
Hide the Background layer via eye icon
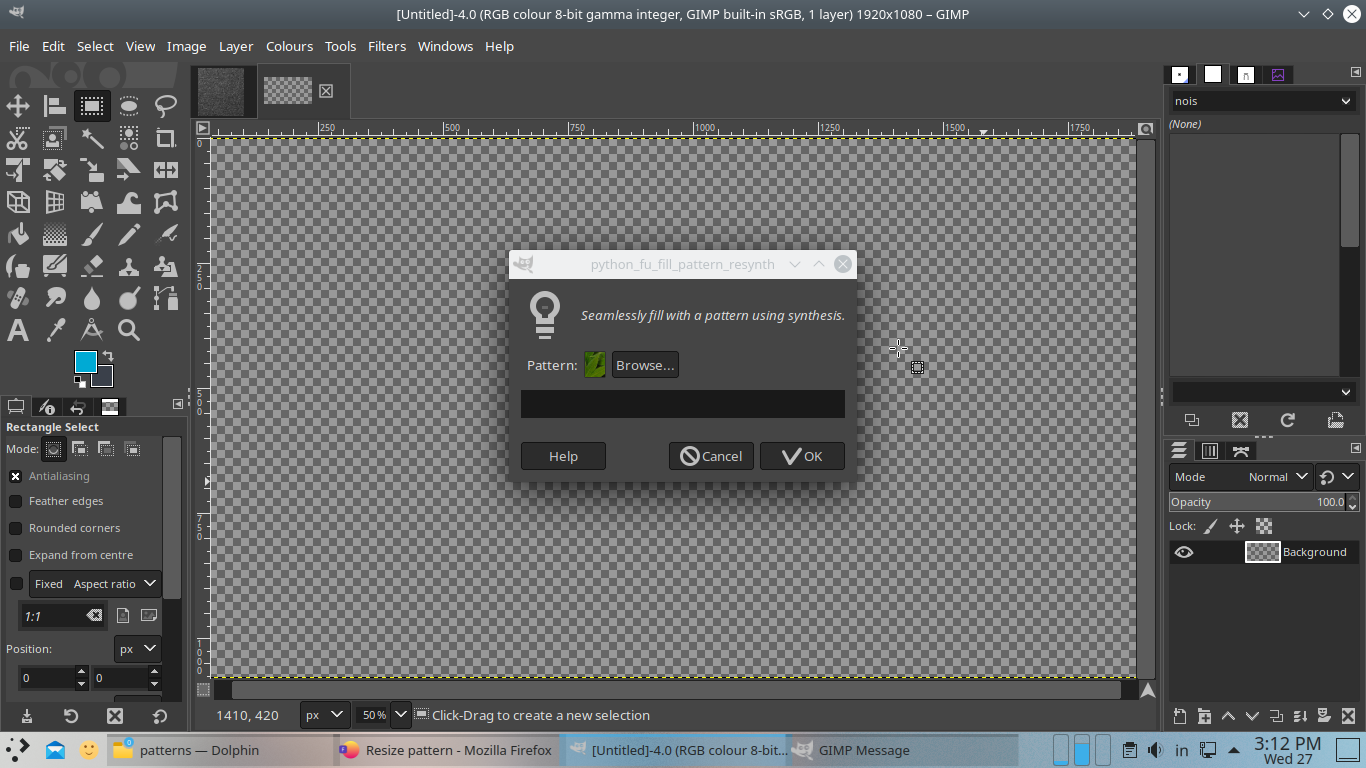click(1184, 552)
